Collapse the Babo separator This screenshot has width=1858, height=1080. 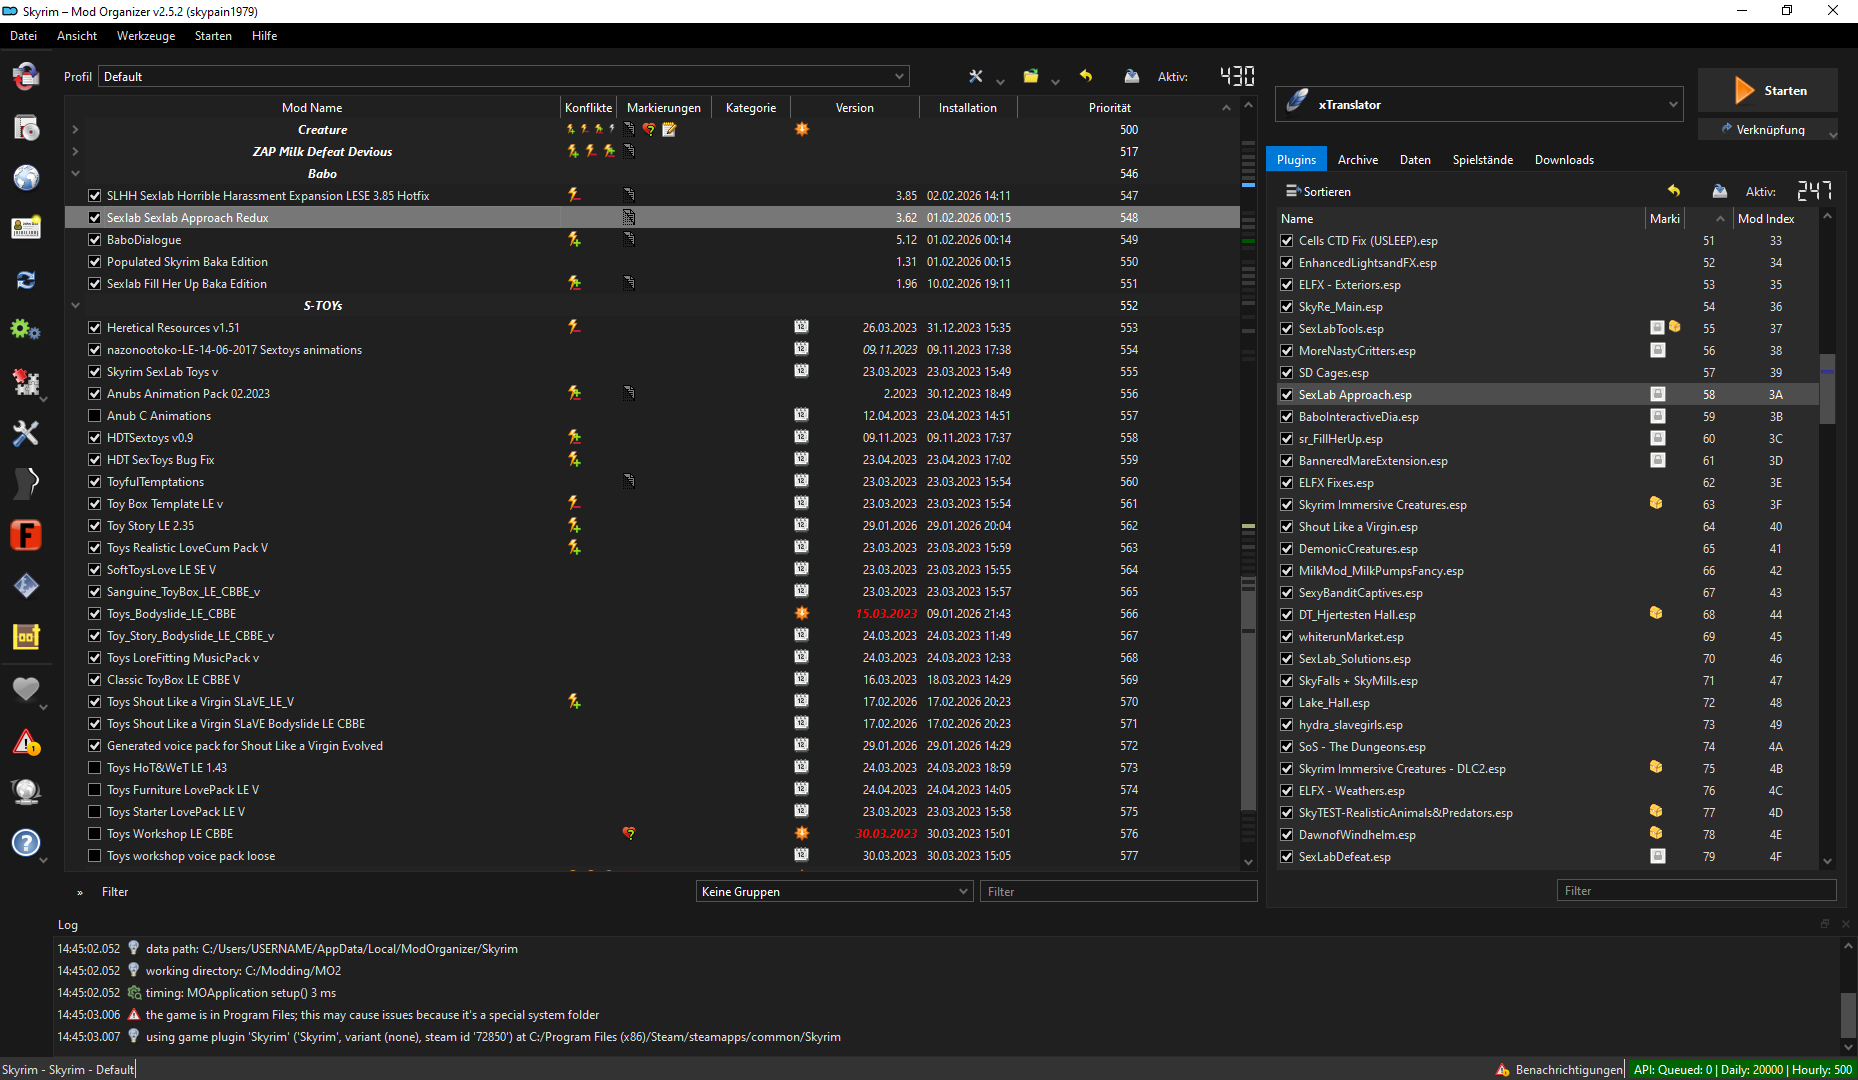pos(75,174)
